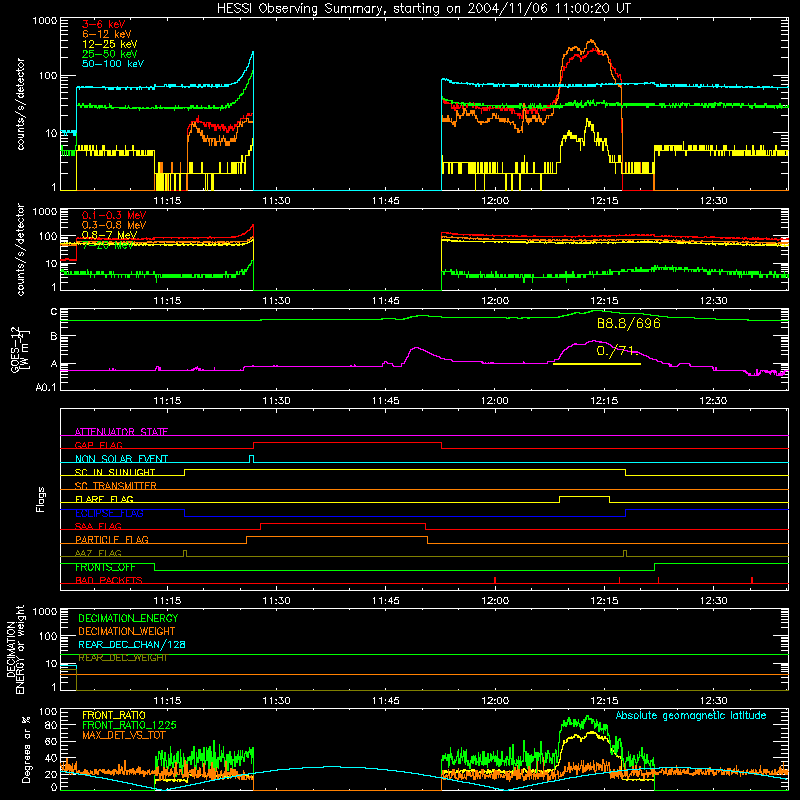Click the 0.8-7 MeV legend entry
The height and width of the screenshot is (800, 800).
pyautogui.click(x=109, y=235)
